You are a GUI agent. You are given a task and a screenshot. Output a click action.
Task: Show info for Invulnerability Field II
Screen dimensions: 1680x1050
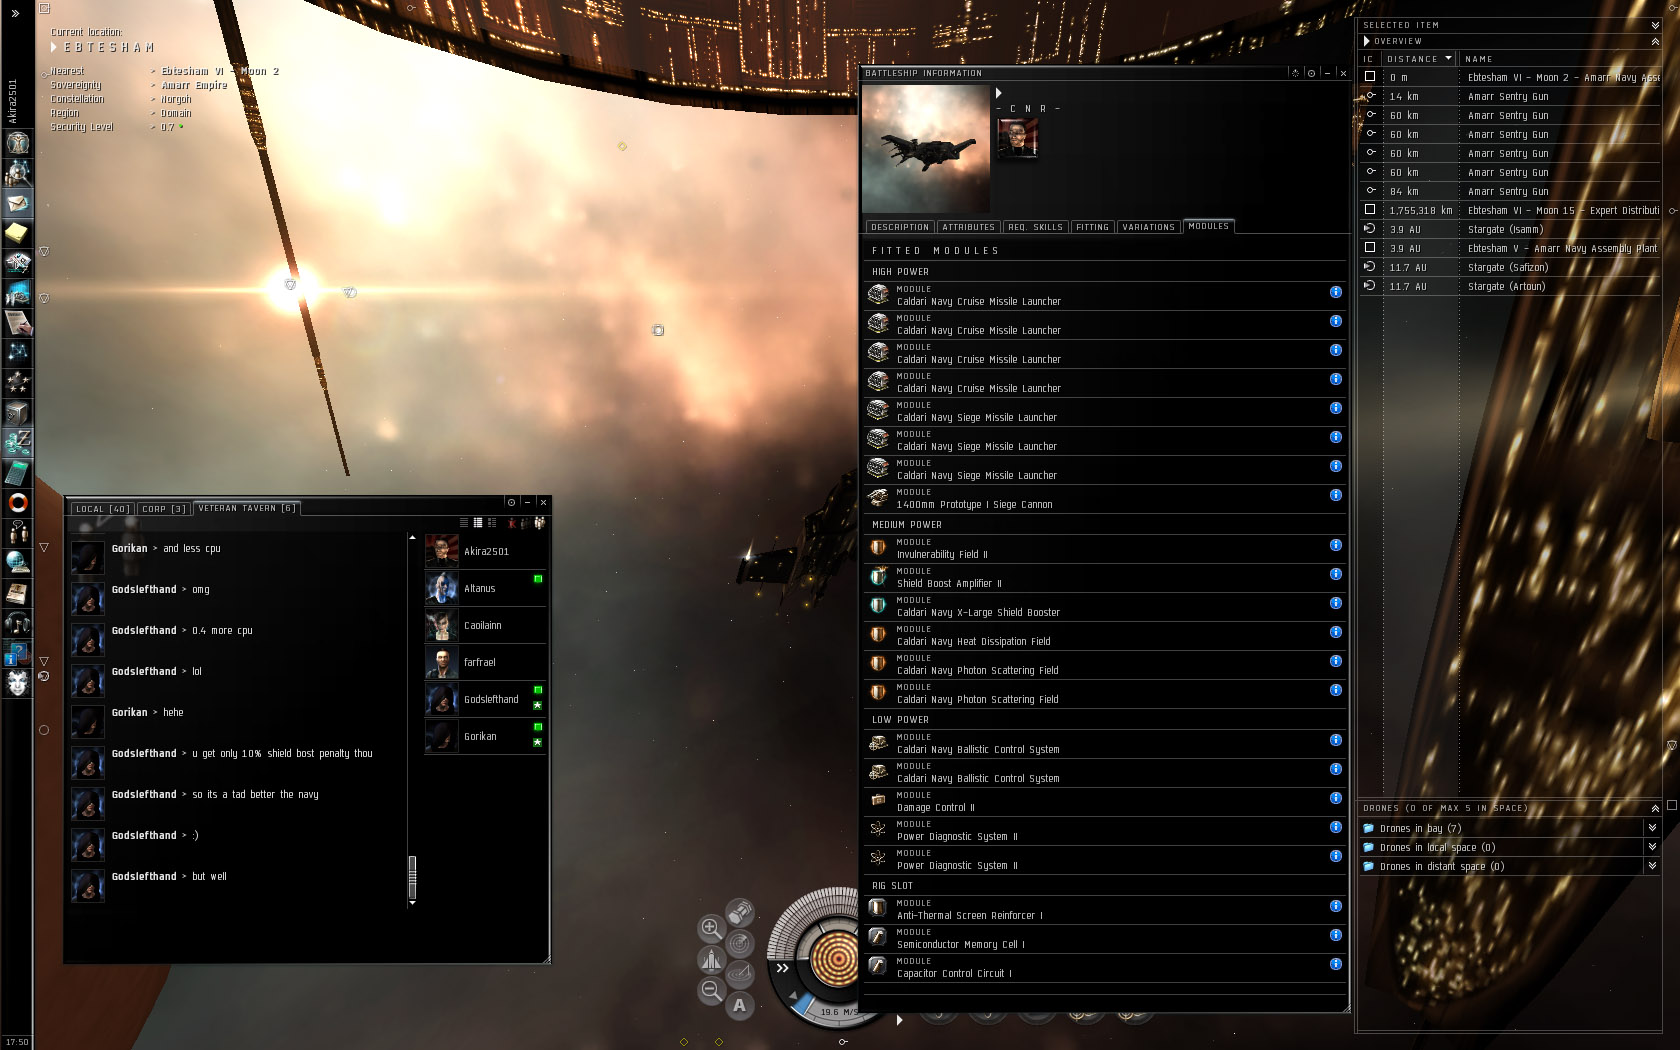click(1335, 545)
